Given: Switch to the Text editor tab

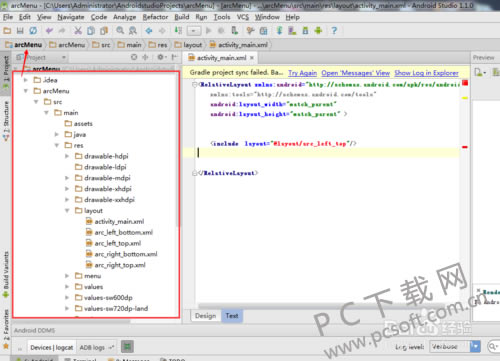Looking at the screenshot, I should click(x=232, y=316).
